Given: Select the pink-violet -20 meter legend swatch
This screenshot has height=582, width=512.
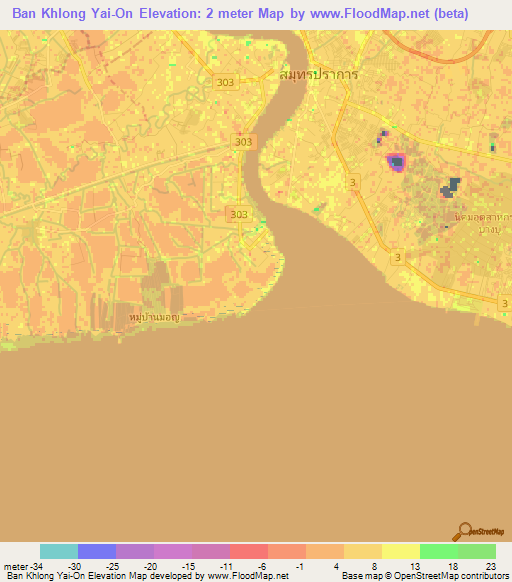Looking at the screenshot, I should click(x=173, y=551).
